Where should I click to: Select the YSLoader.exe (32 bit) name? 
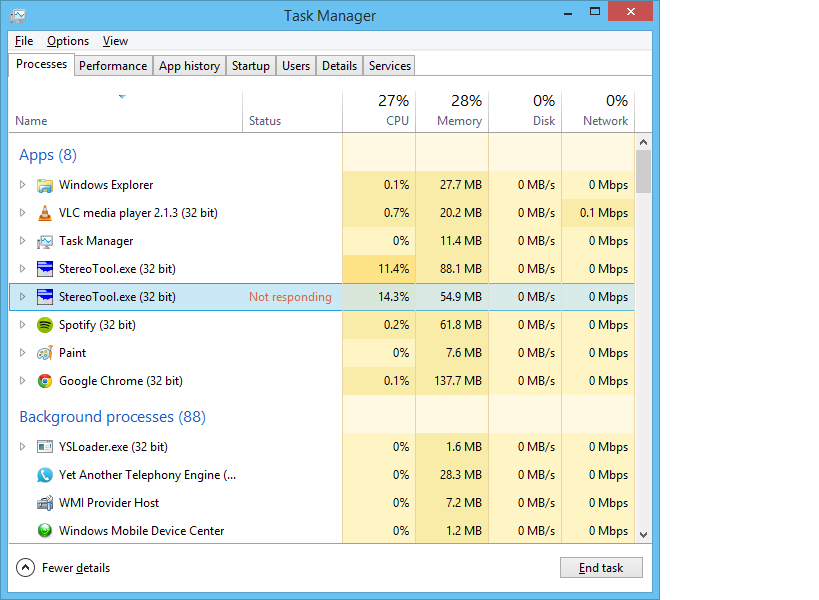coord(113,447)
